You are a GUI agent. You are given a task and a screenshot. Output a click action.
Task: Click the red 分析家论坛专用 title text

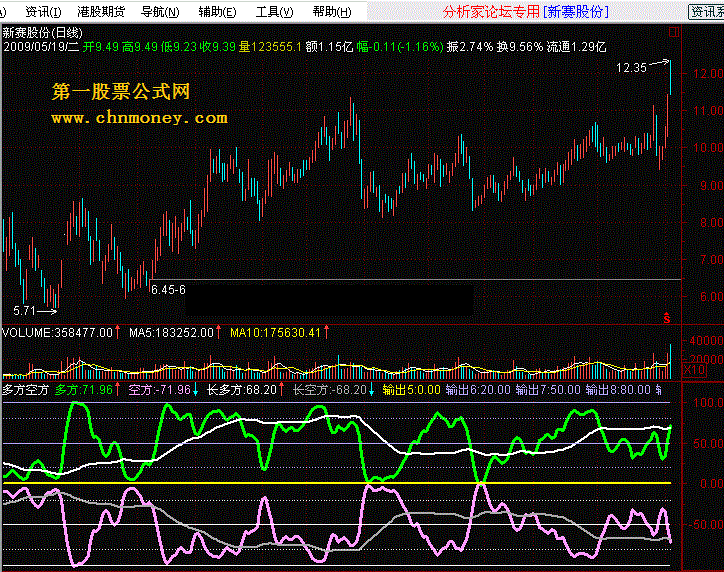pos(491,12)
